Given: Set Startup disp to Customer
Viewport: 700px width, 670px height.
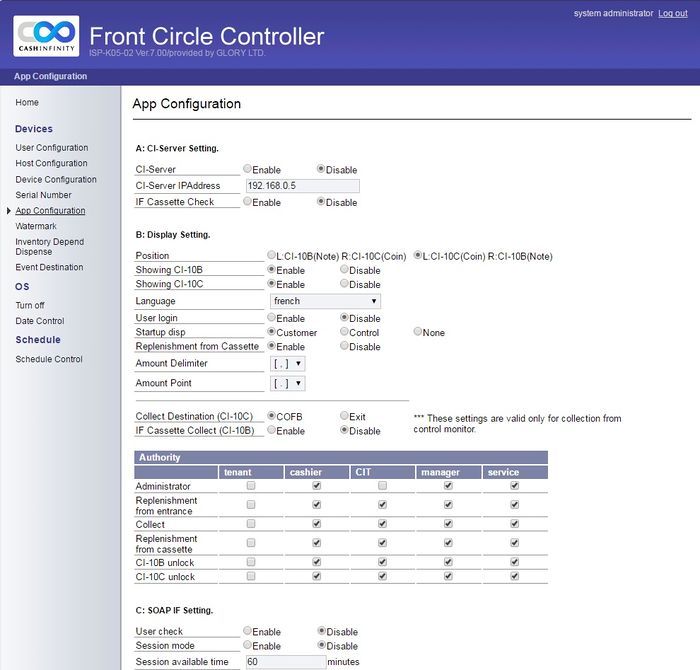Looking at the screenshot, I should point(271,332).
